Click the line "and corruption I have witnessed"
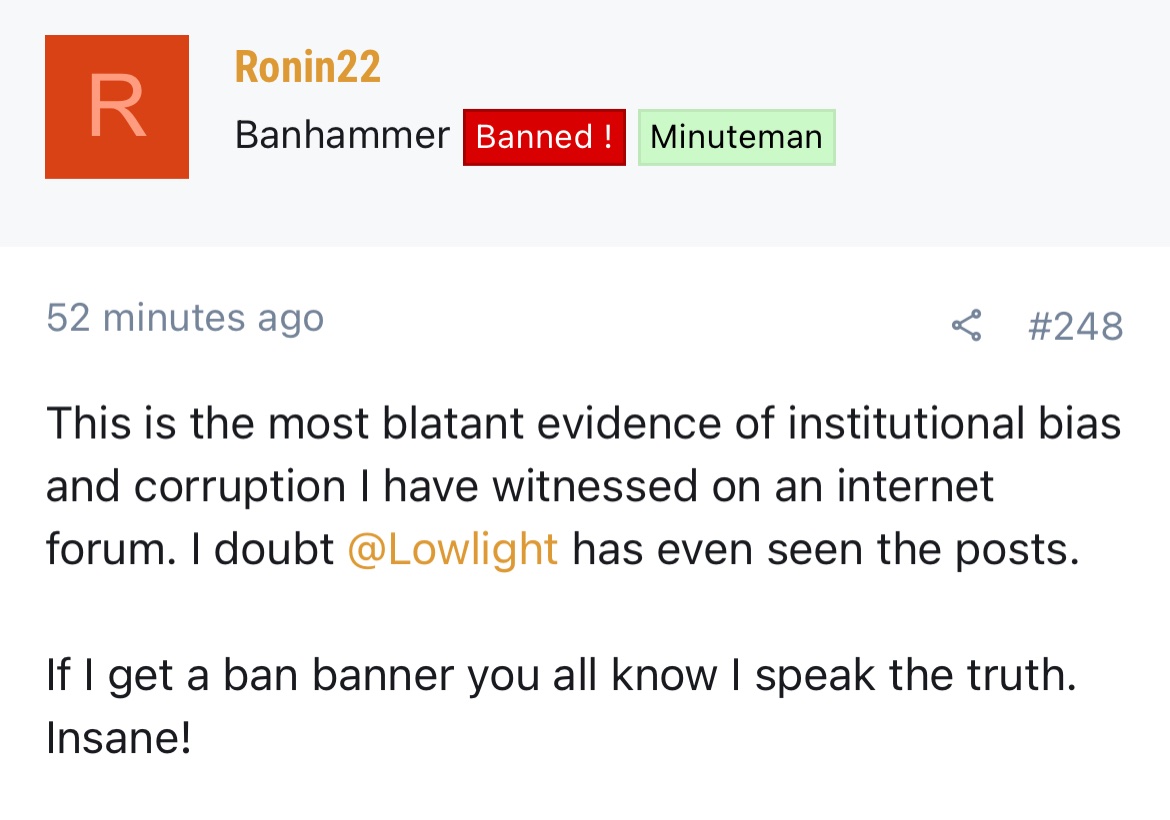The height and width of the screenshot is (820, 1170). [519, 486]
